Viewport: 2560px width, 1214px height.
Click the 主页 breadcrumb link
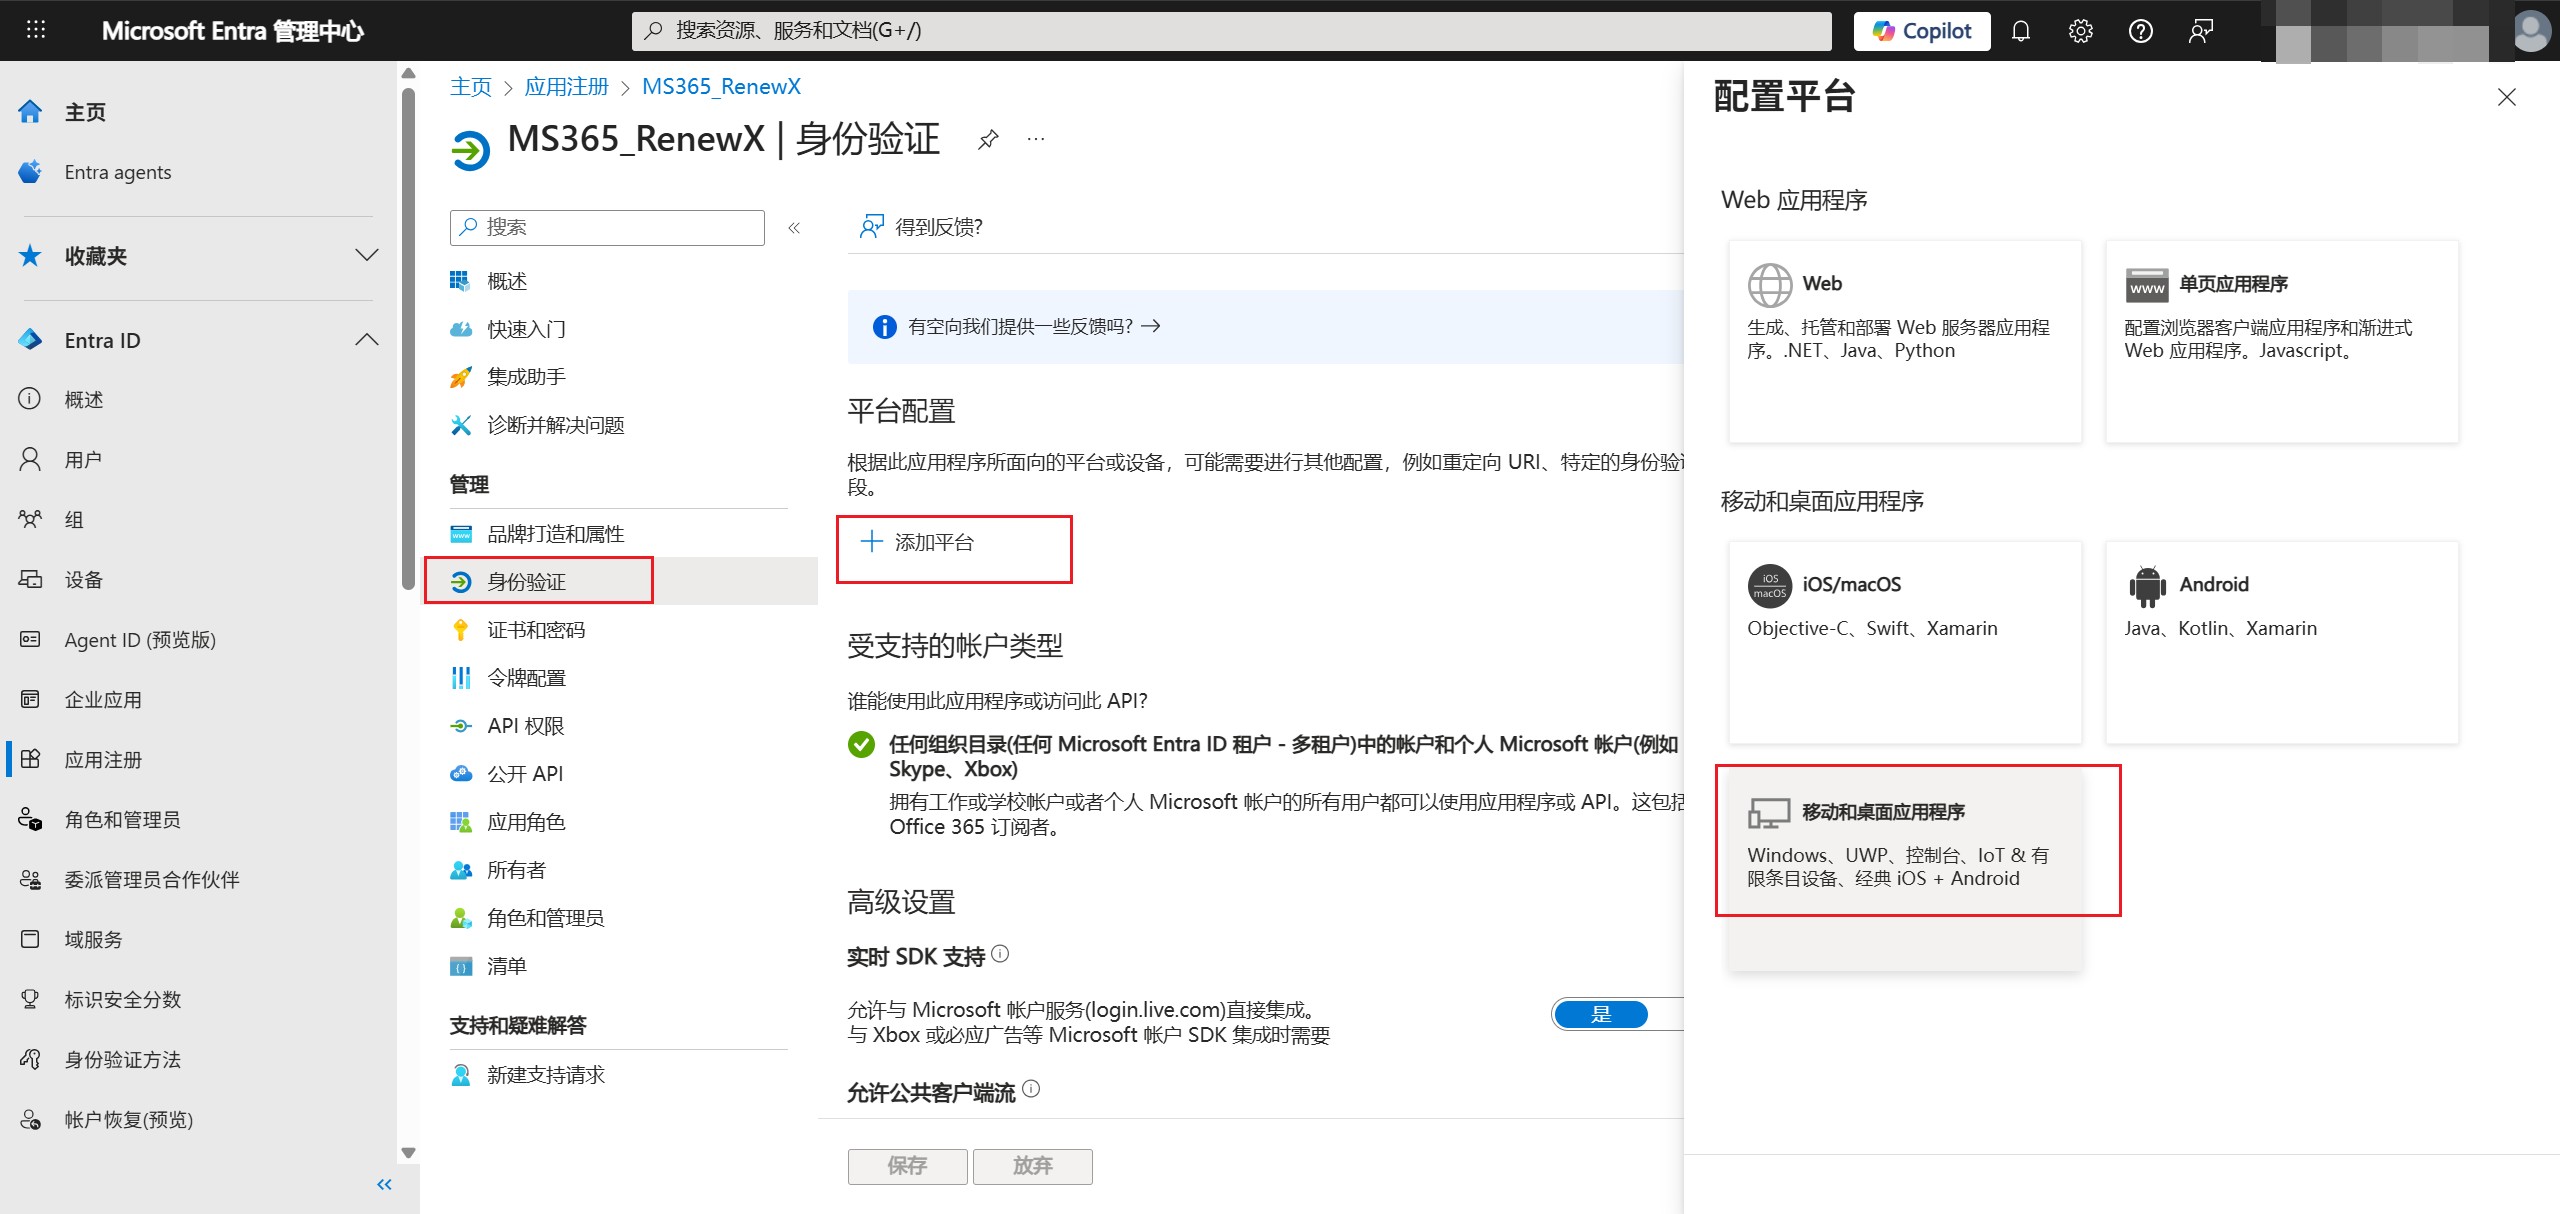[x=470, y=87]
